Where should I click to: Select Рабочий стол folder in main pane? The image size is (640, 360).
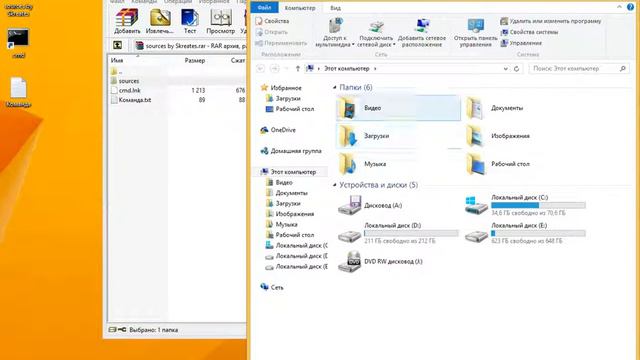click(498, 164)
